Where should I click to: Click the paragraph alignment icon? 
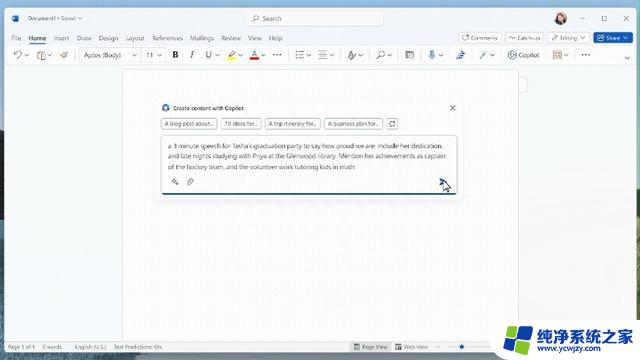[x=323, y=55]
